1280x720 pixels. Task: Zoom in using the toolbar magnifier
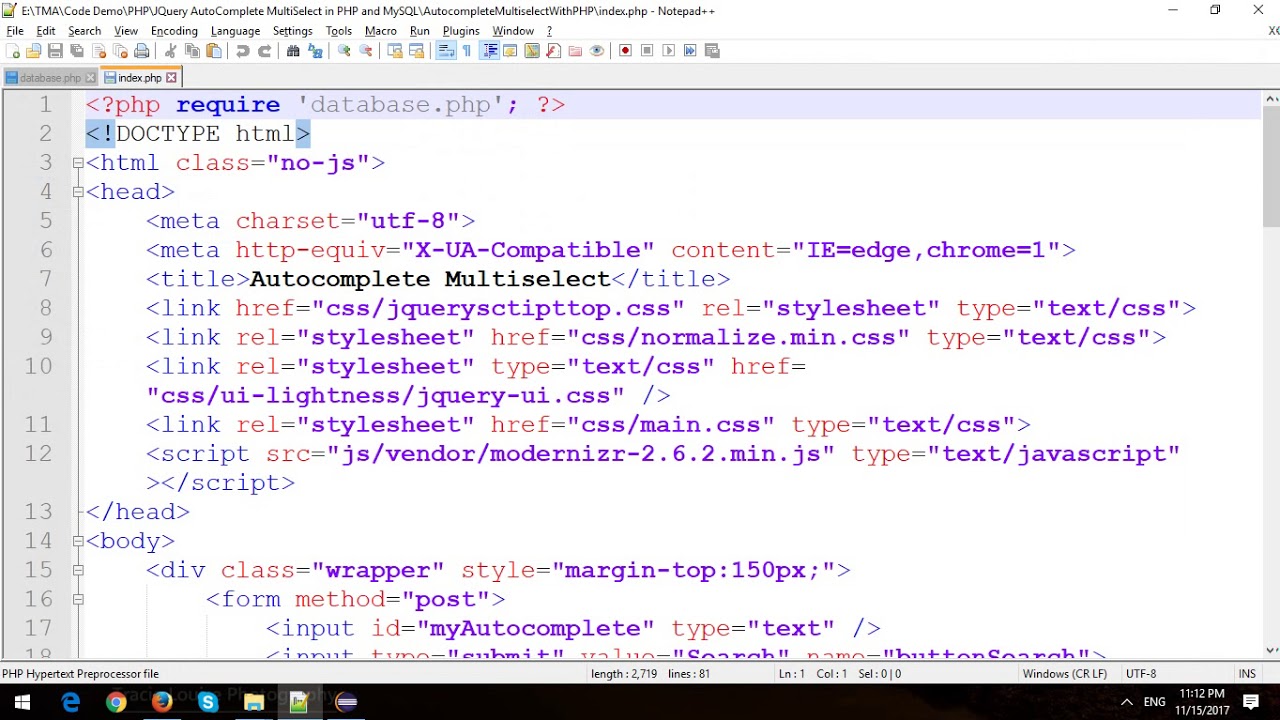344,50
